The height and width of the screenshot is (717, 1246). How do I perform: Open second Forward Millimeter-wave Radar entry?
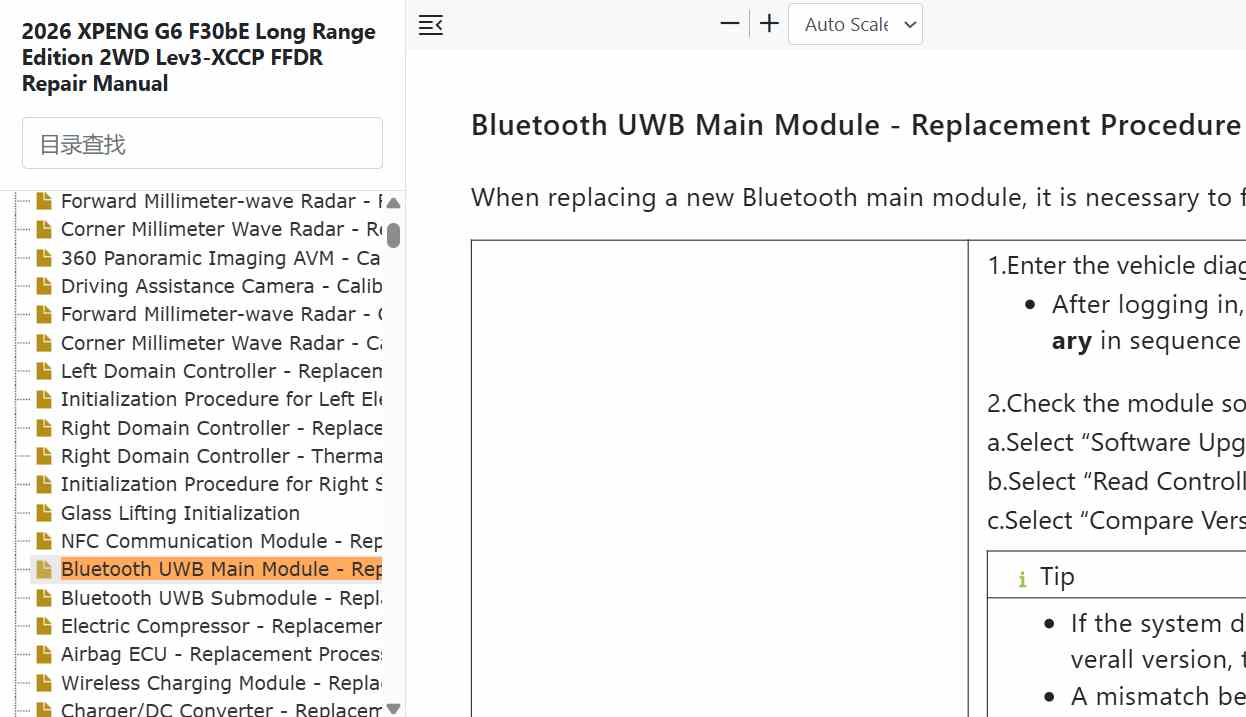click(221, 314)
